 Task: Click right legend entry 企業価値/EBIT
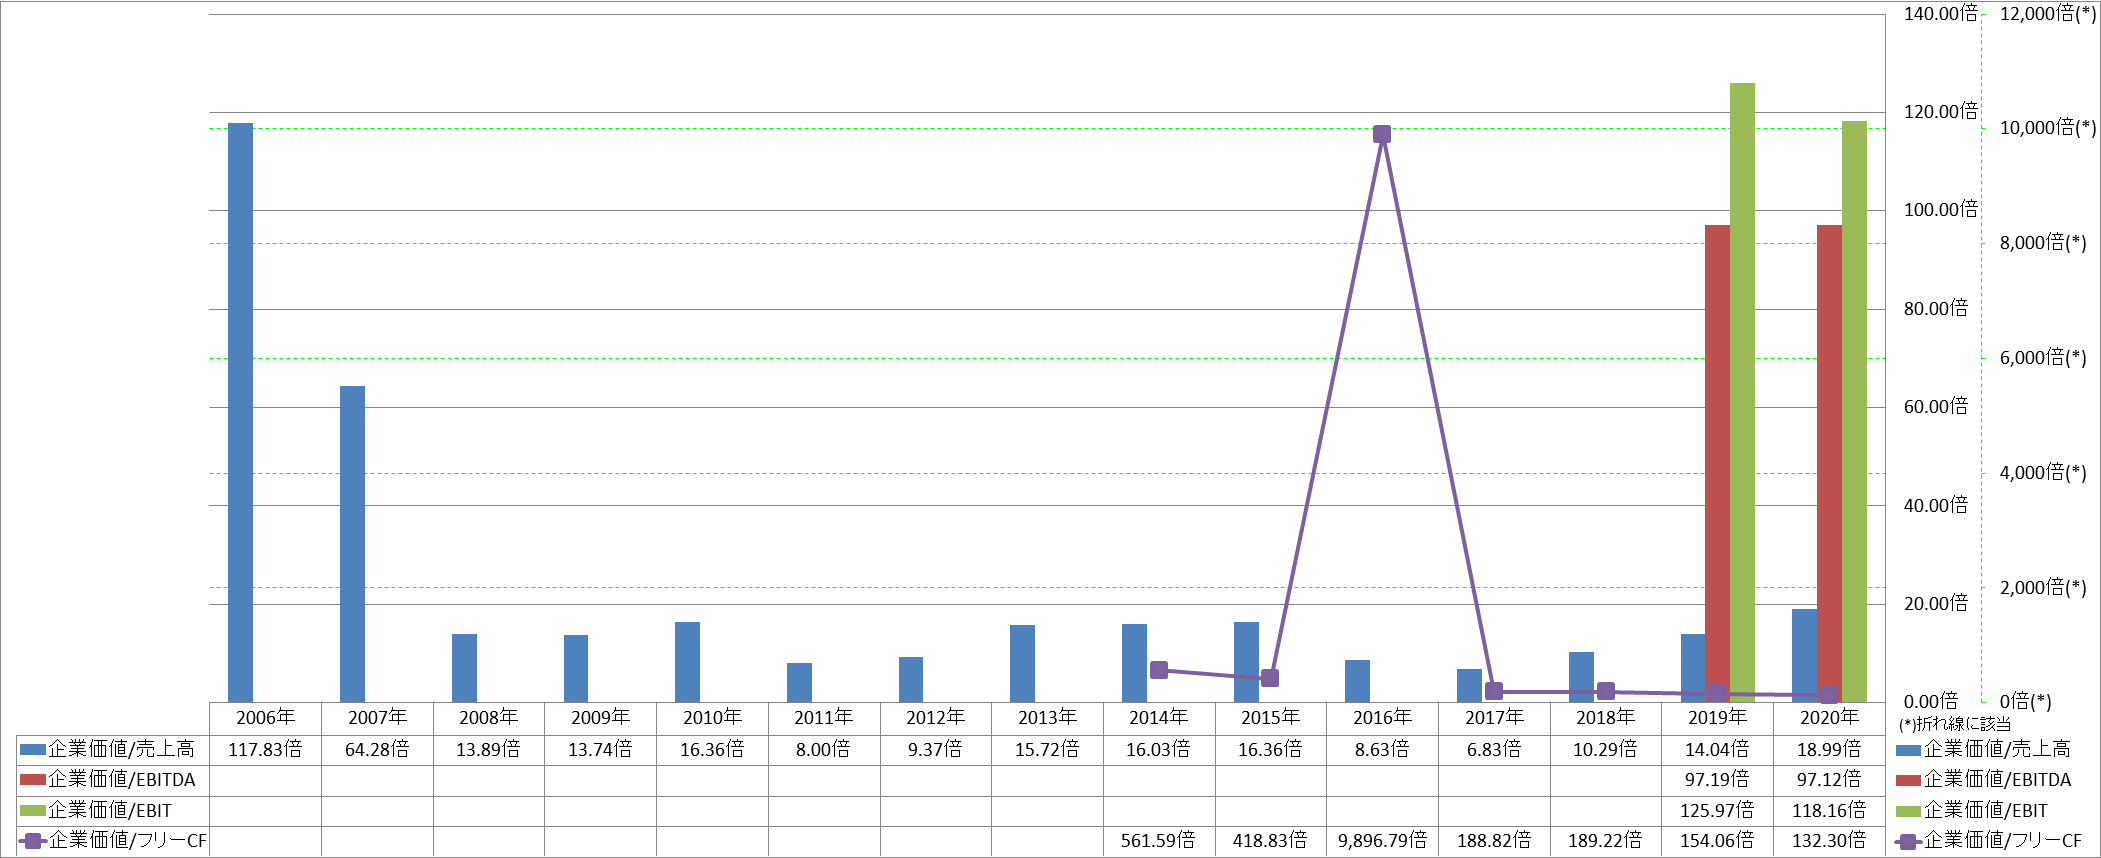point(1971,810)
